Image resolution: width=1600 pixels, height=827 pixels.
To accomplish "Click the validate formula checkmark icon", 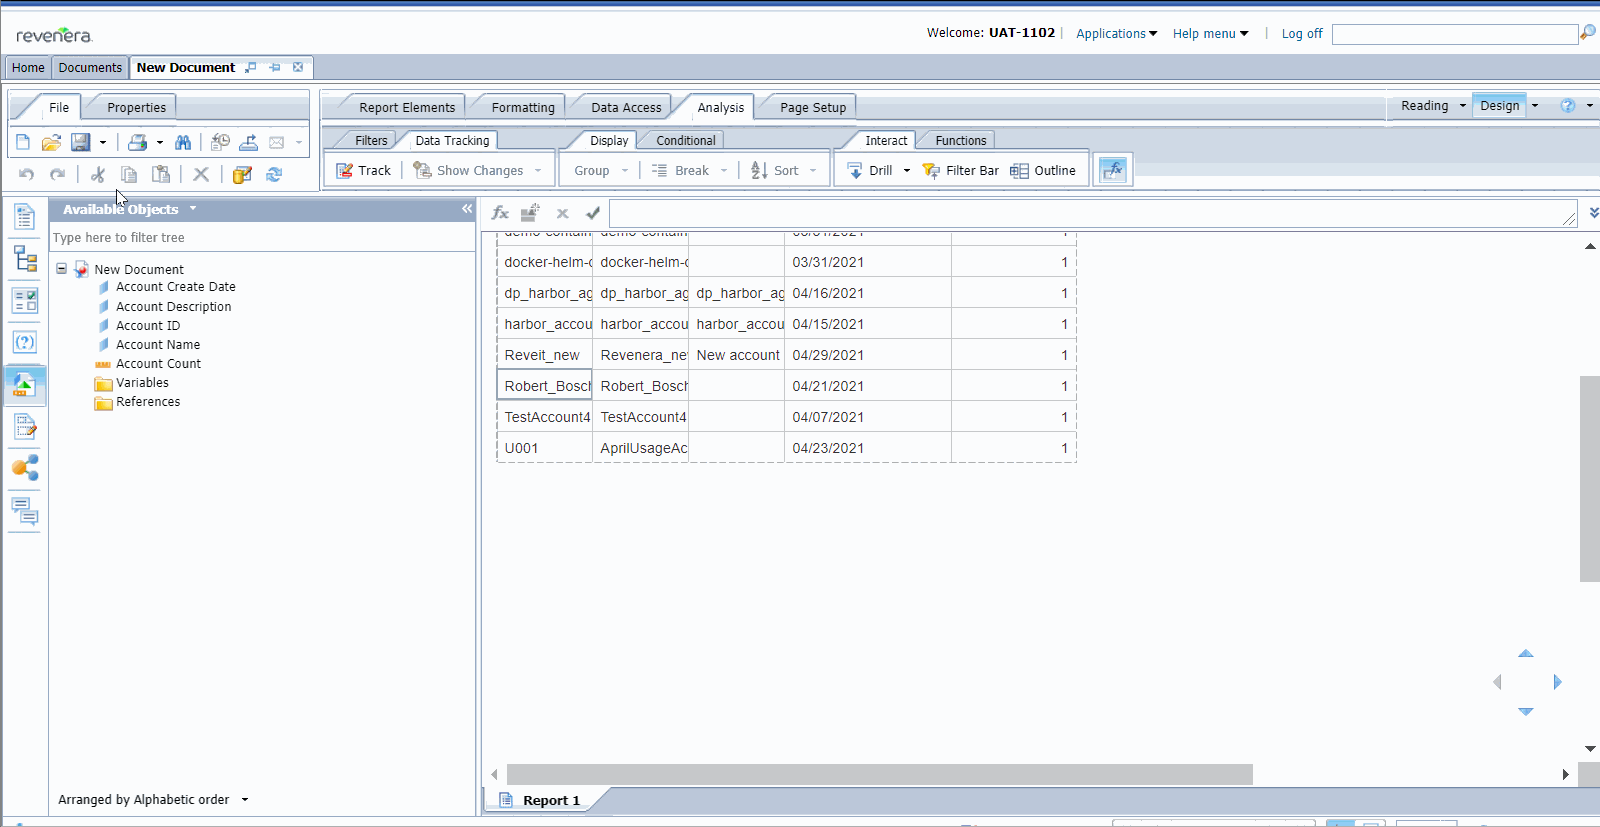I will (x=593, y=212).
